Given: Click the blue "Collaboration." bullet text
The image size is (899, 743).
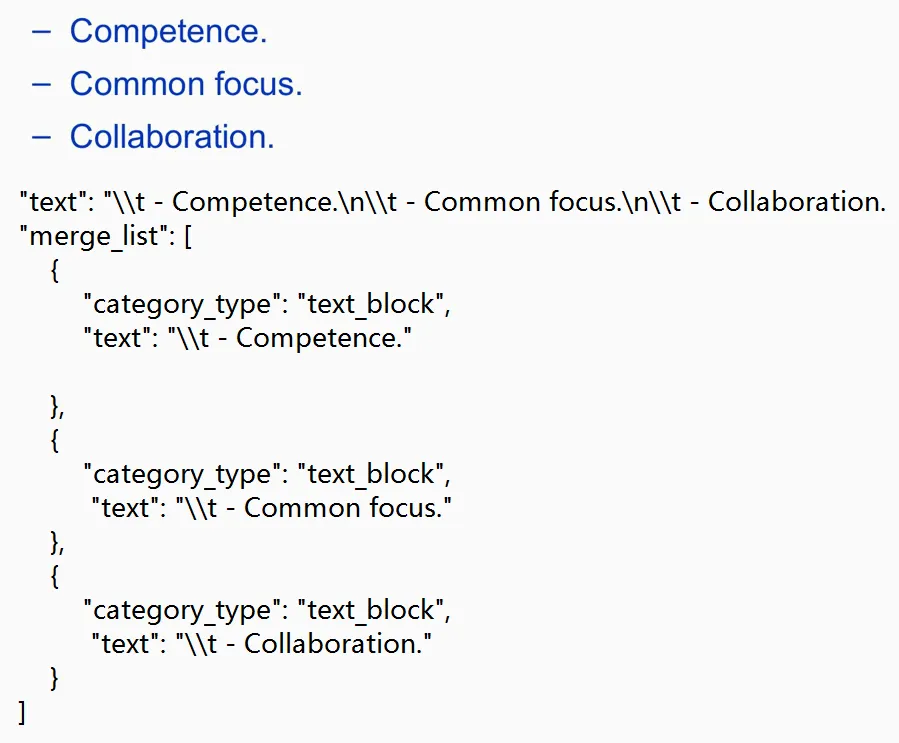Looking at the screenshot, I should [172, 137].
